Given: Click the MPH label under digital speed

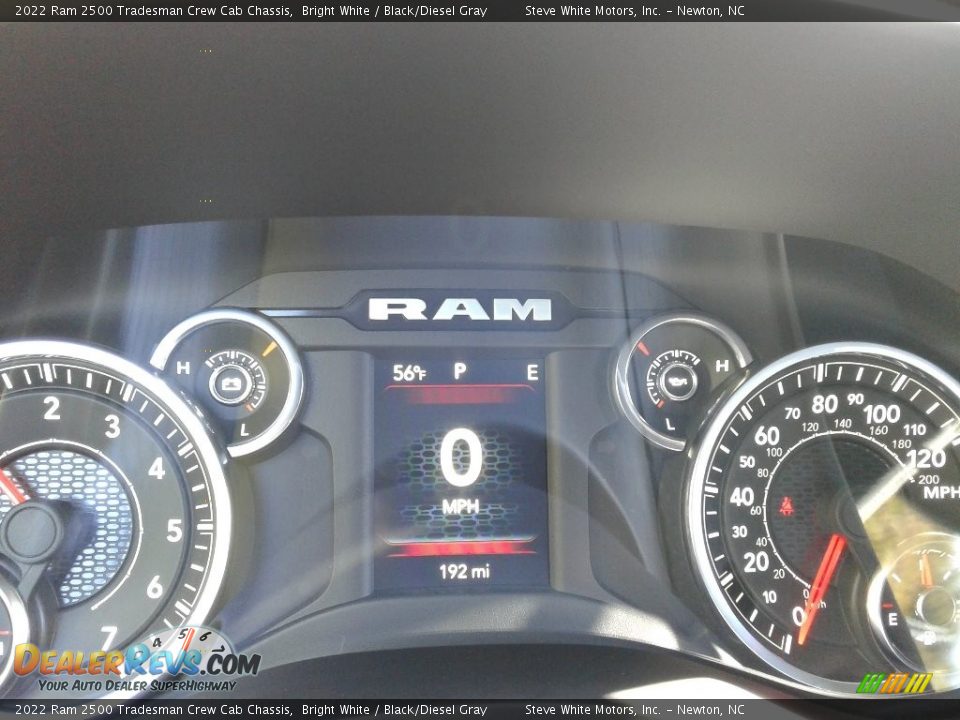Looking at the screenshot, I should click(460, 507).
